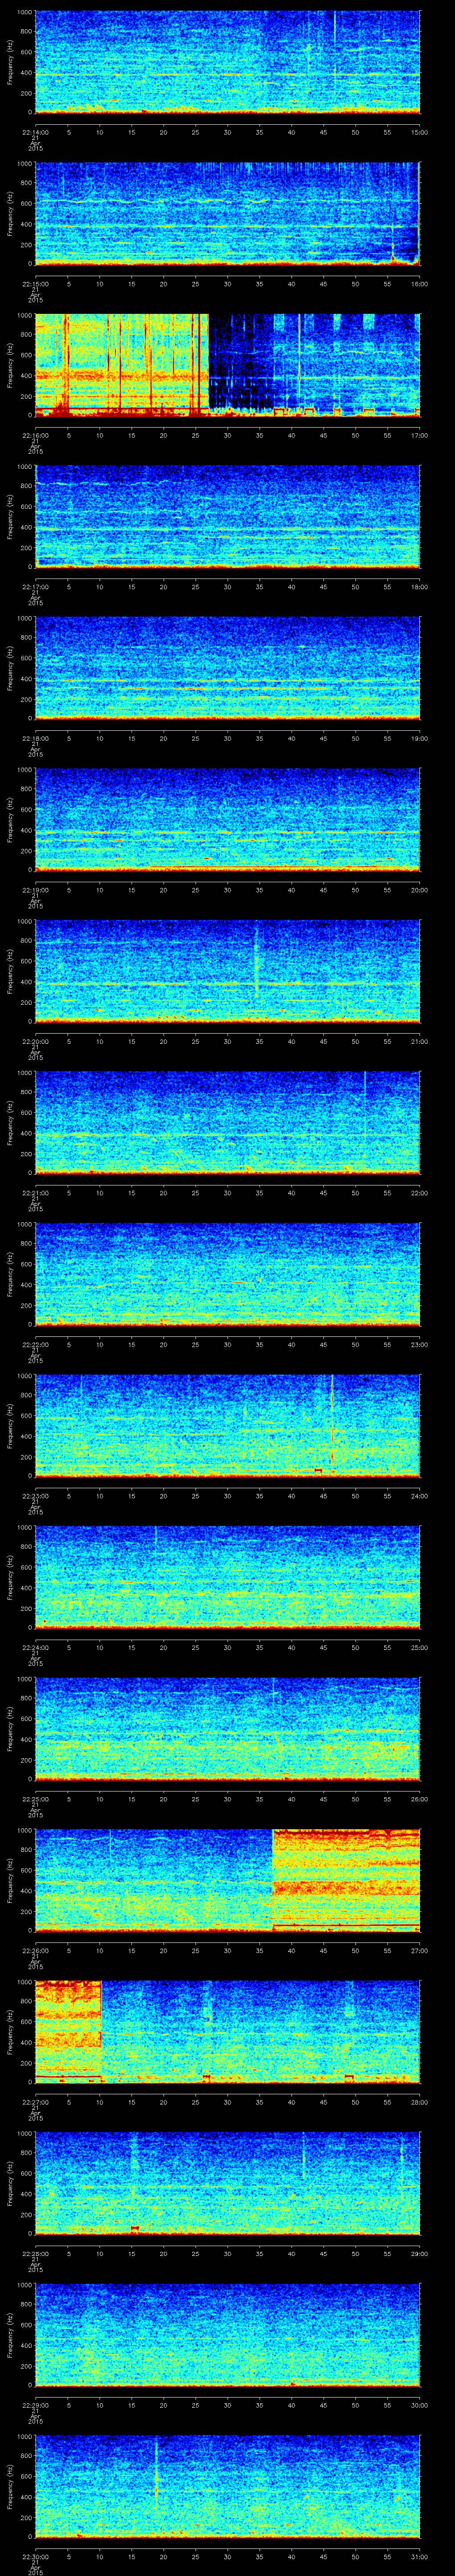The image size is (455, 2576).
Task: Select the 22:20:00 time label
Action: coord(35,1041)
